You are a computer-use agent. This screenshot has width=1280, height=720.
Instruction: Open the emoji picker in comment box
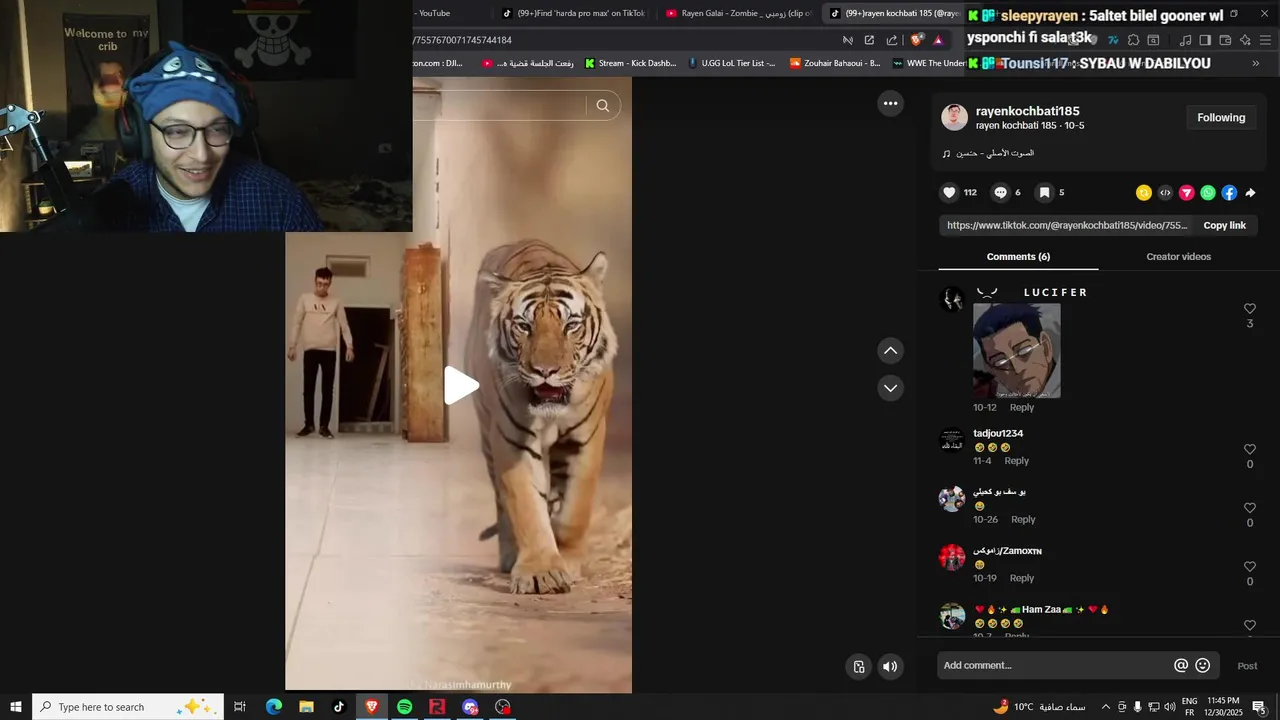[1203, 666]
